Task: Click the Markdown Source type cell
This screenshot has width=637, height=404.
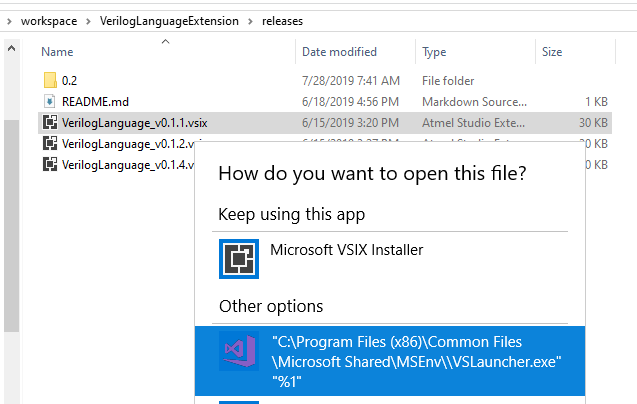Action: [x=474, y=102]
